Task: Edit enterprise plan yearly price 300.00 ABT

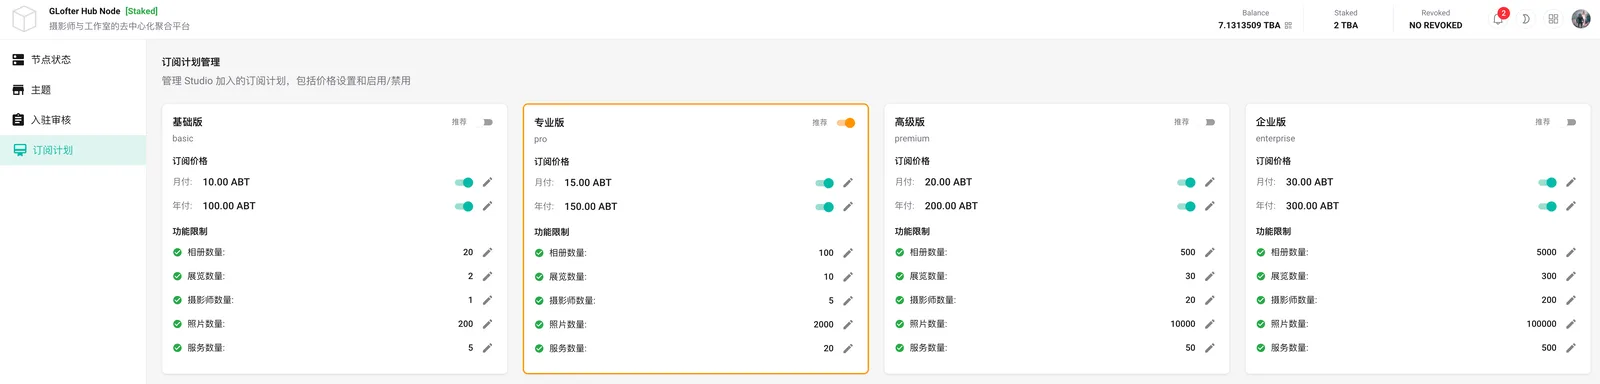Action: click(1570, 206)
